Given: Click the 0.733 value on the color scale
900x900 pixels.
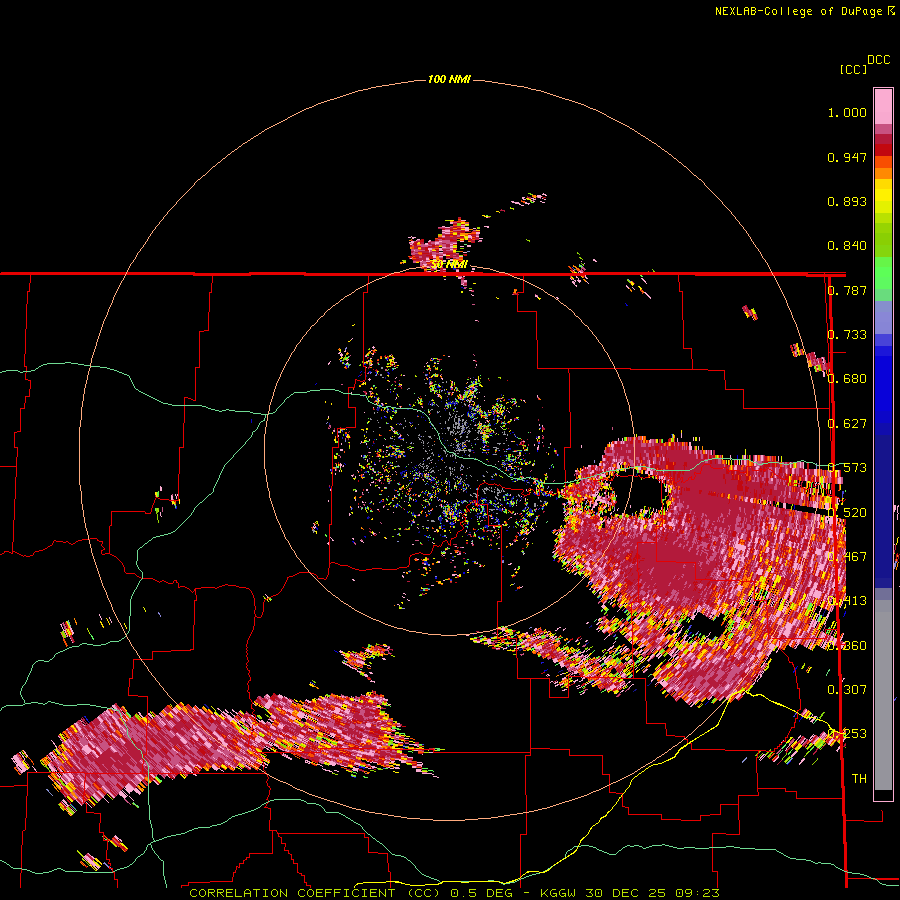Looking at the screenshot, I should (x=847, y=335).
